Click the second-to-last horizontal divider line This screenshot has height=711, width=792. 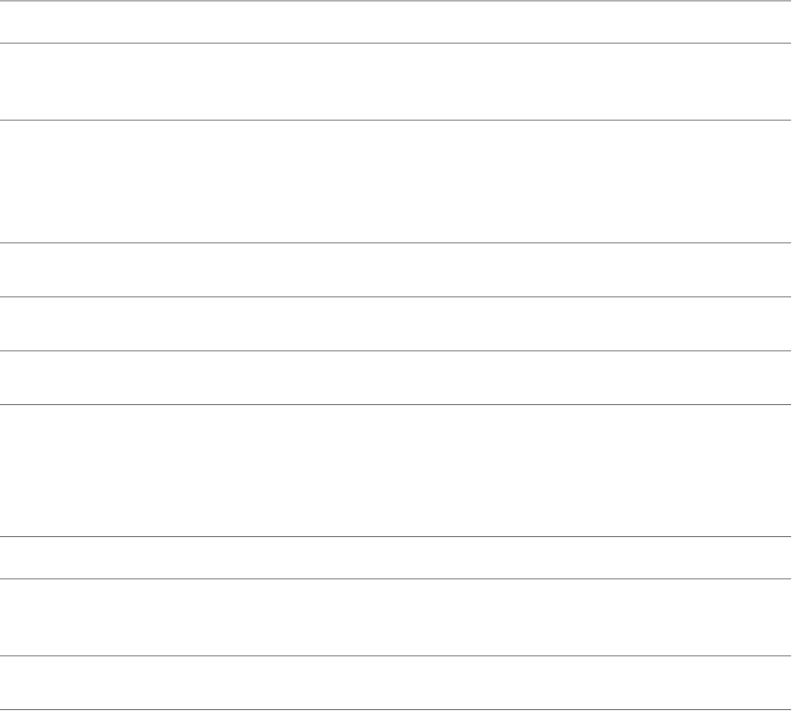coord(396,655)
